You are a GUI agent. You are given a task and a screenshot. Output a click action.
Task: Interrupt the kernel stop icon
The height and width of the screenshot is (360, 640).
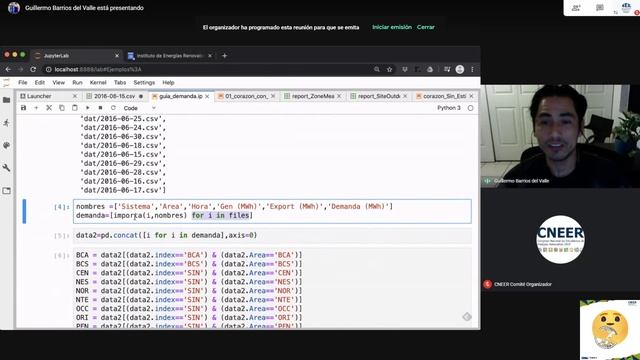point(100,108)
